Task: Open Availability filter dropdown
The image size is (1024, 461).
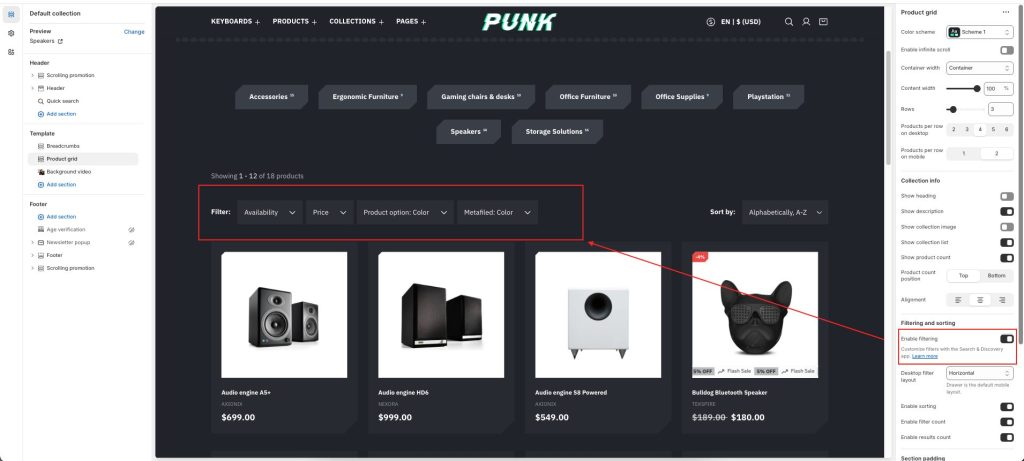Action: point(270,212)
